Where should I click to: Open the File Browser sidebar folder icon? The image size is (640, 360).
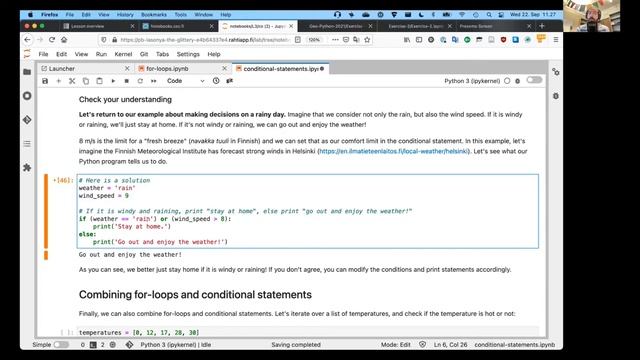point(27,72)
